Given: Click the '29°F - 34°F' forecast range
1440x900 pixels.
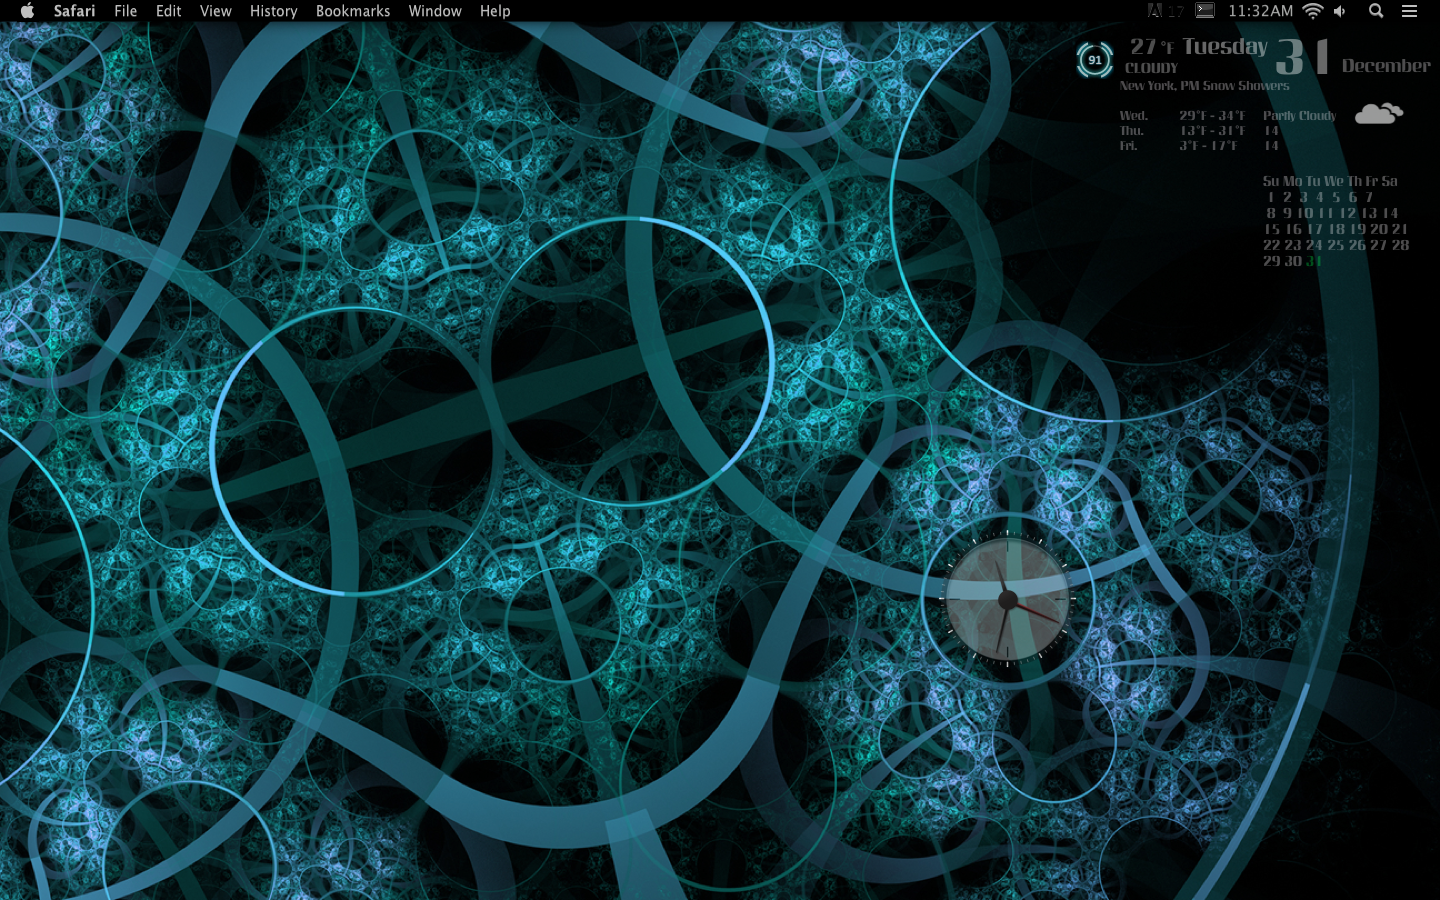Looking at the screenshot, I should coord(1212,116).
